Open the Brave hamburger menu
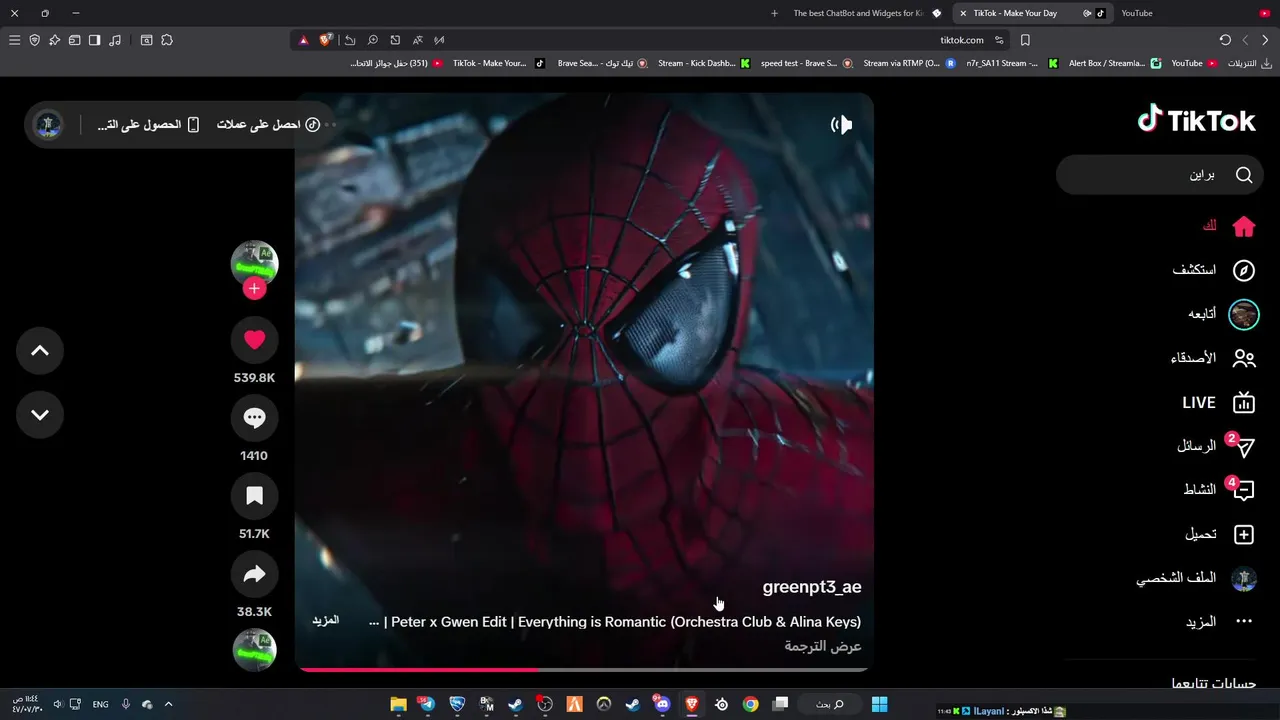 pos(14,40)
